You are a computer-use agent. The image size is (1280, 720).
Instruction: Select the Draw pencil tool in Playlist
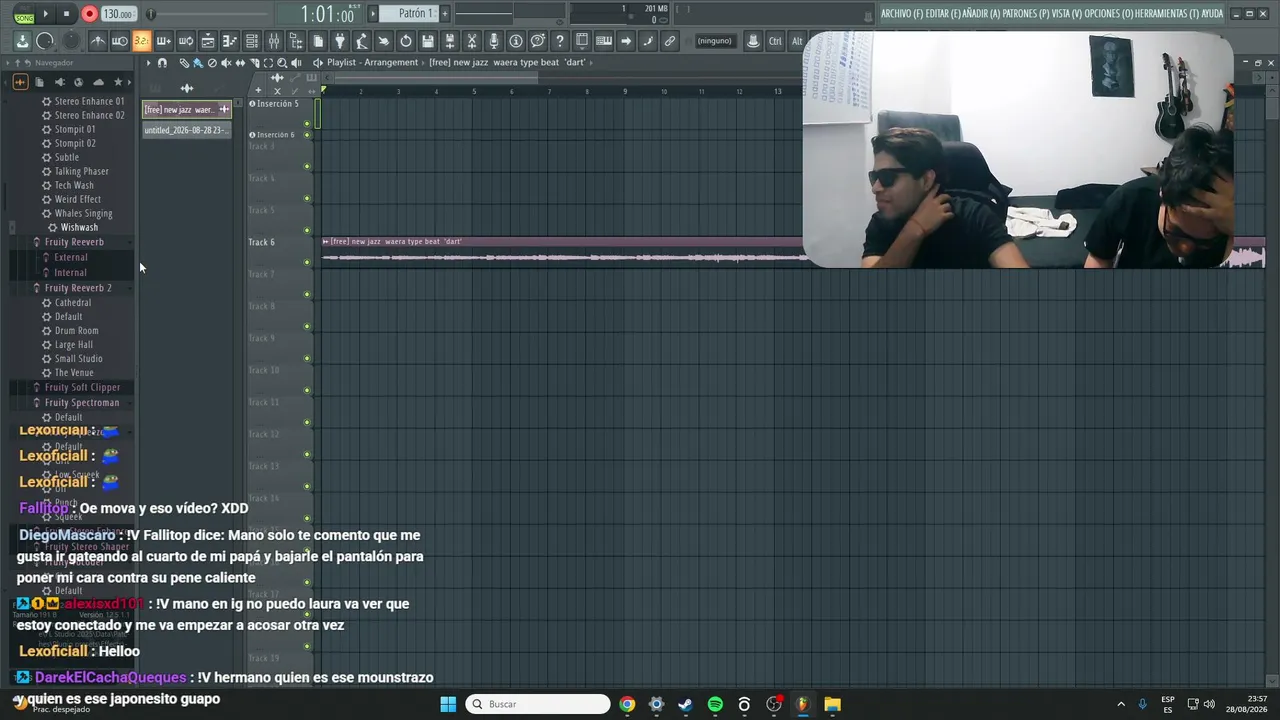click(184, 63)
